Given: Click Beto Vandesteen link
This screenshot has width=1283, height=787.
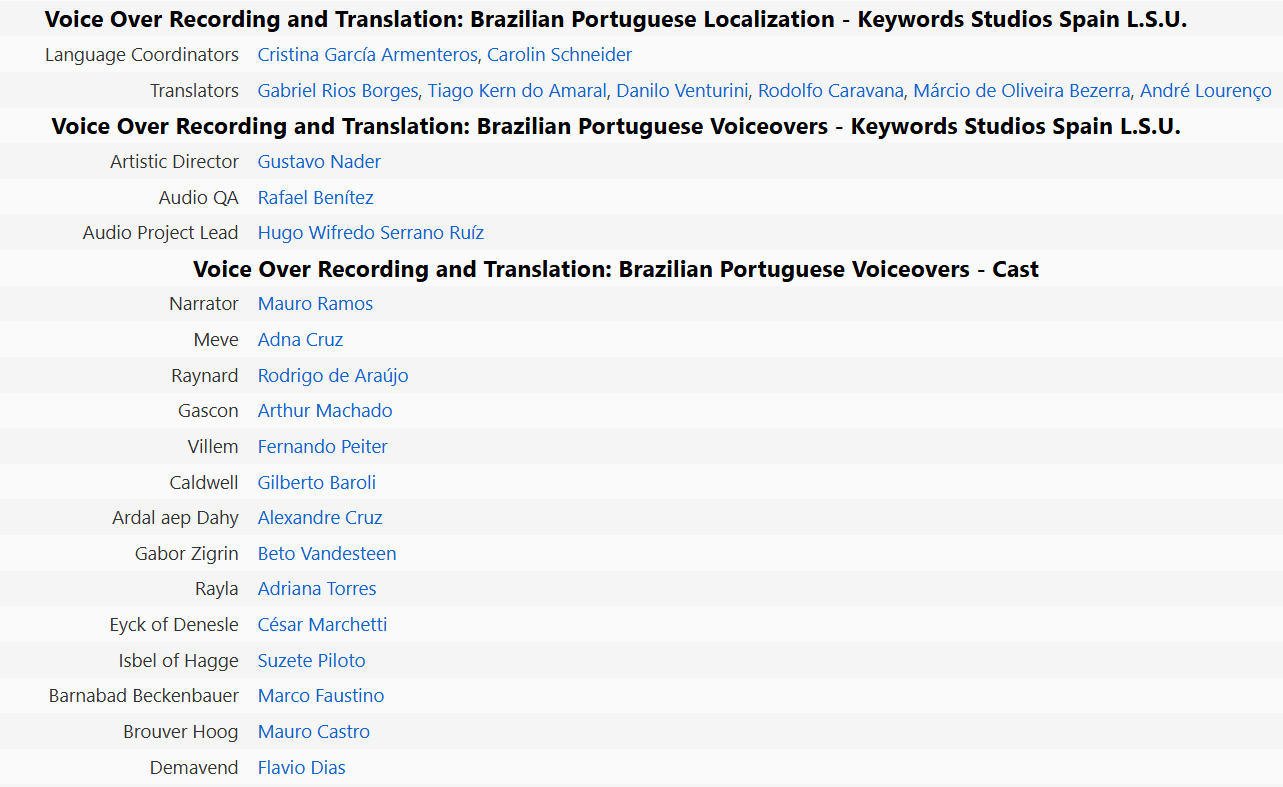Looking at the screenshot, I should click(x=327, y=554).
